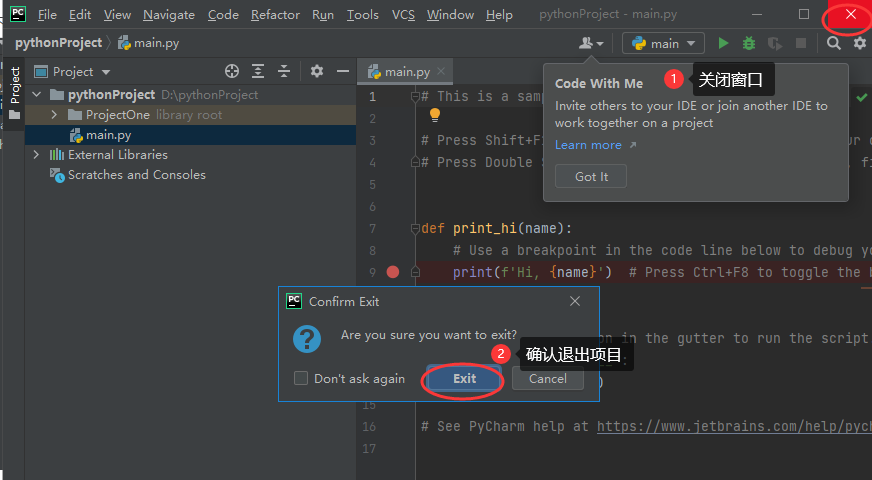Viewport: 872px width, 480px height.
Task: Click the Project vertical sidebar tab
Action: click(x=14, y=86)
